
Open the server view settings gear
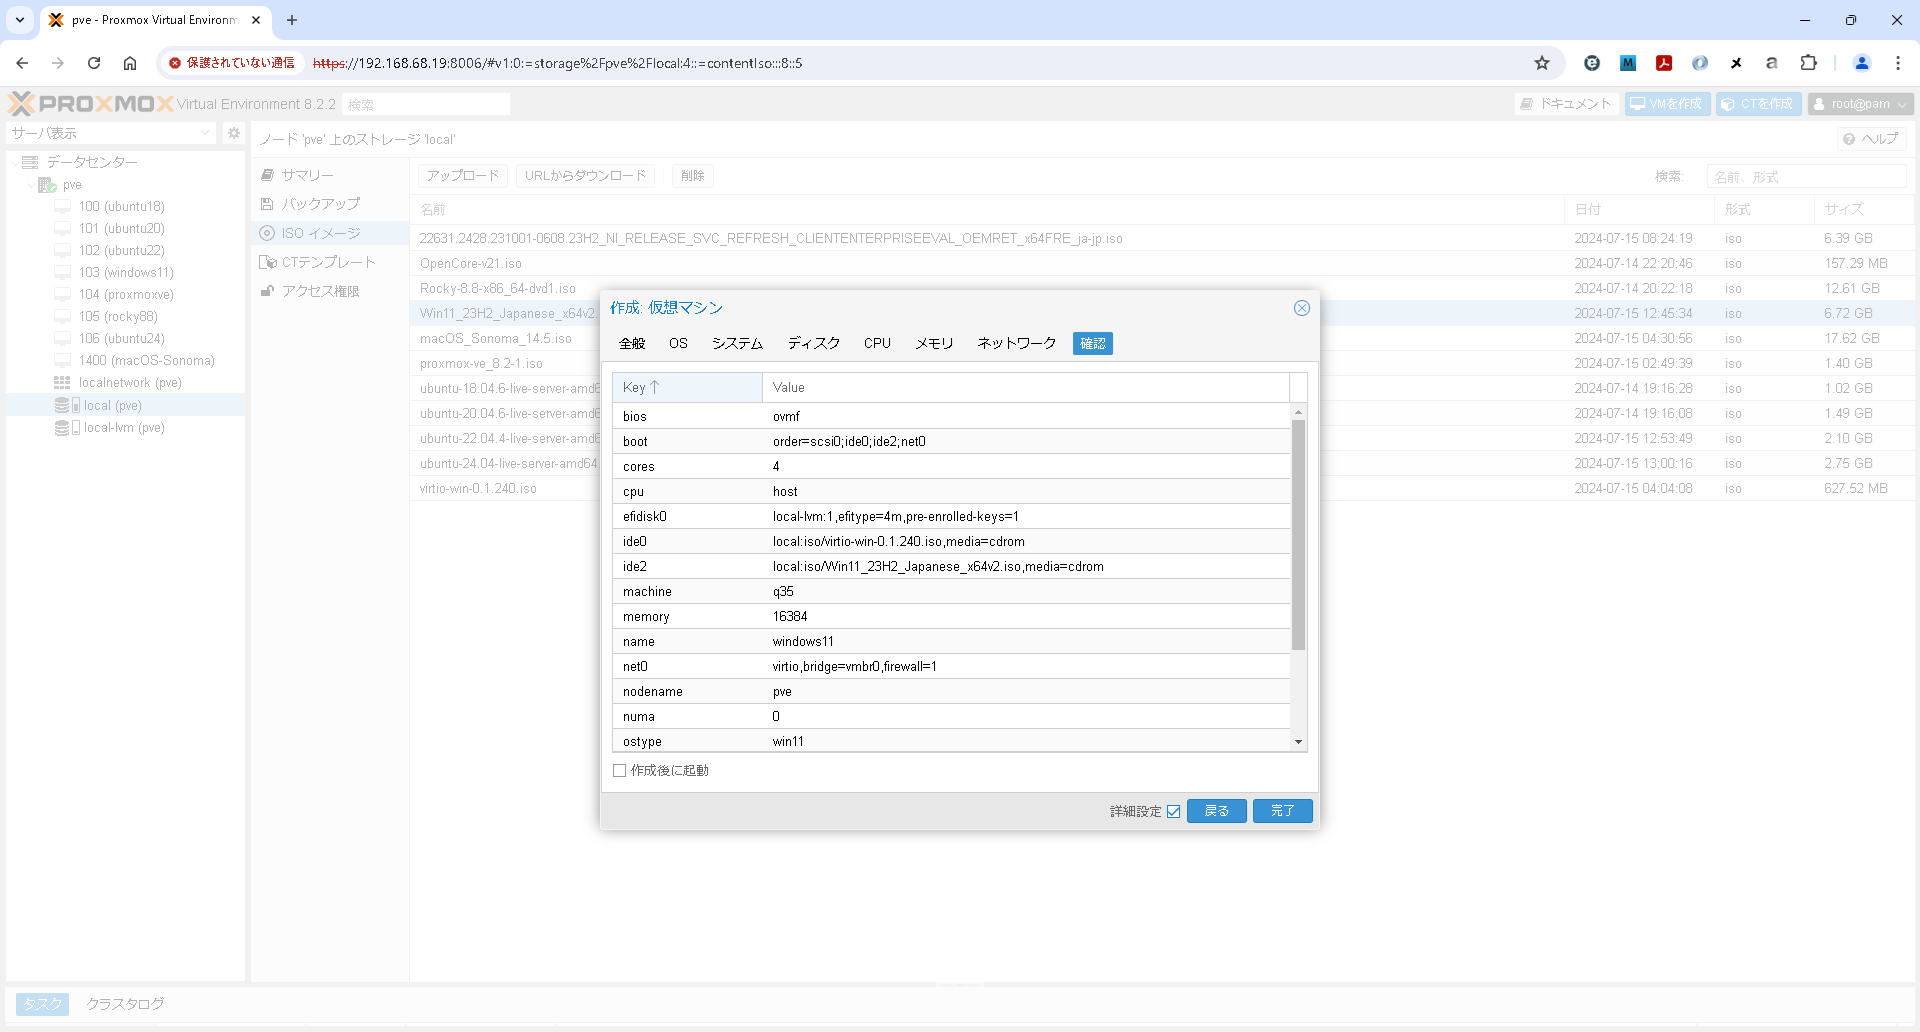(x=234, y=133)
